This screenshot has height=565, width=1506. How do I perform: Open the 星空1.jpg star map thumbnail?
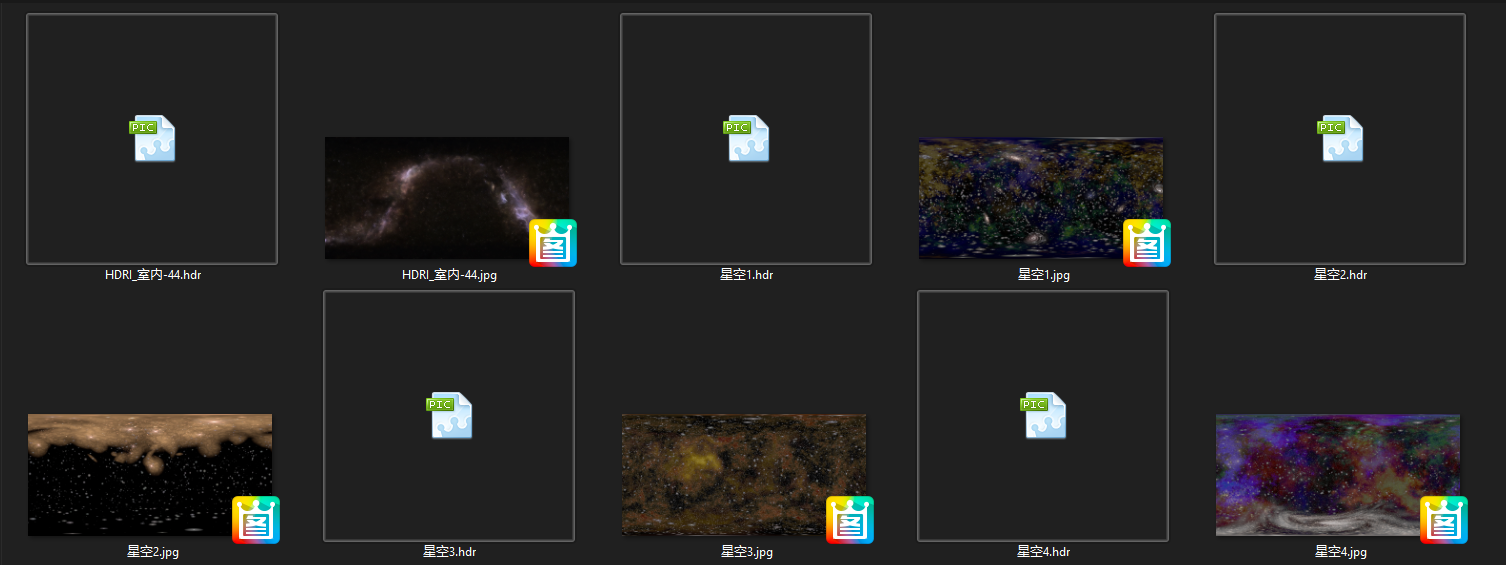click(1041, 198)
